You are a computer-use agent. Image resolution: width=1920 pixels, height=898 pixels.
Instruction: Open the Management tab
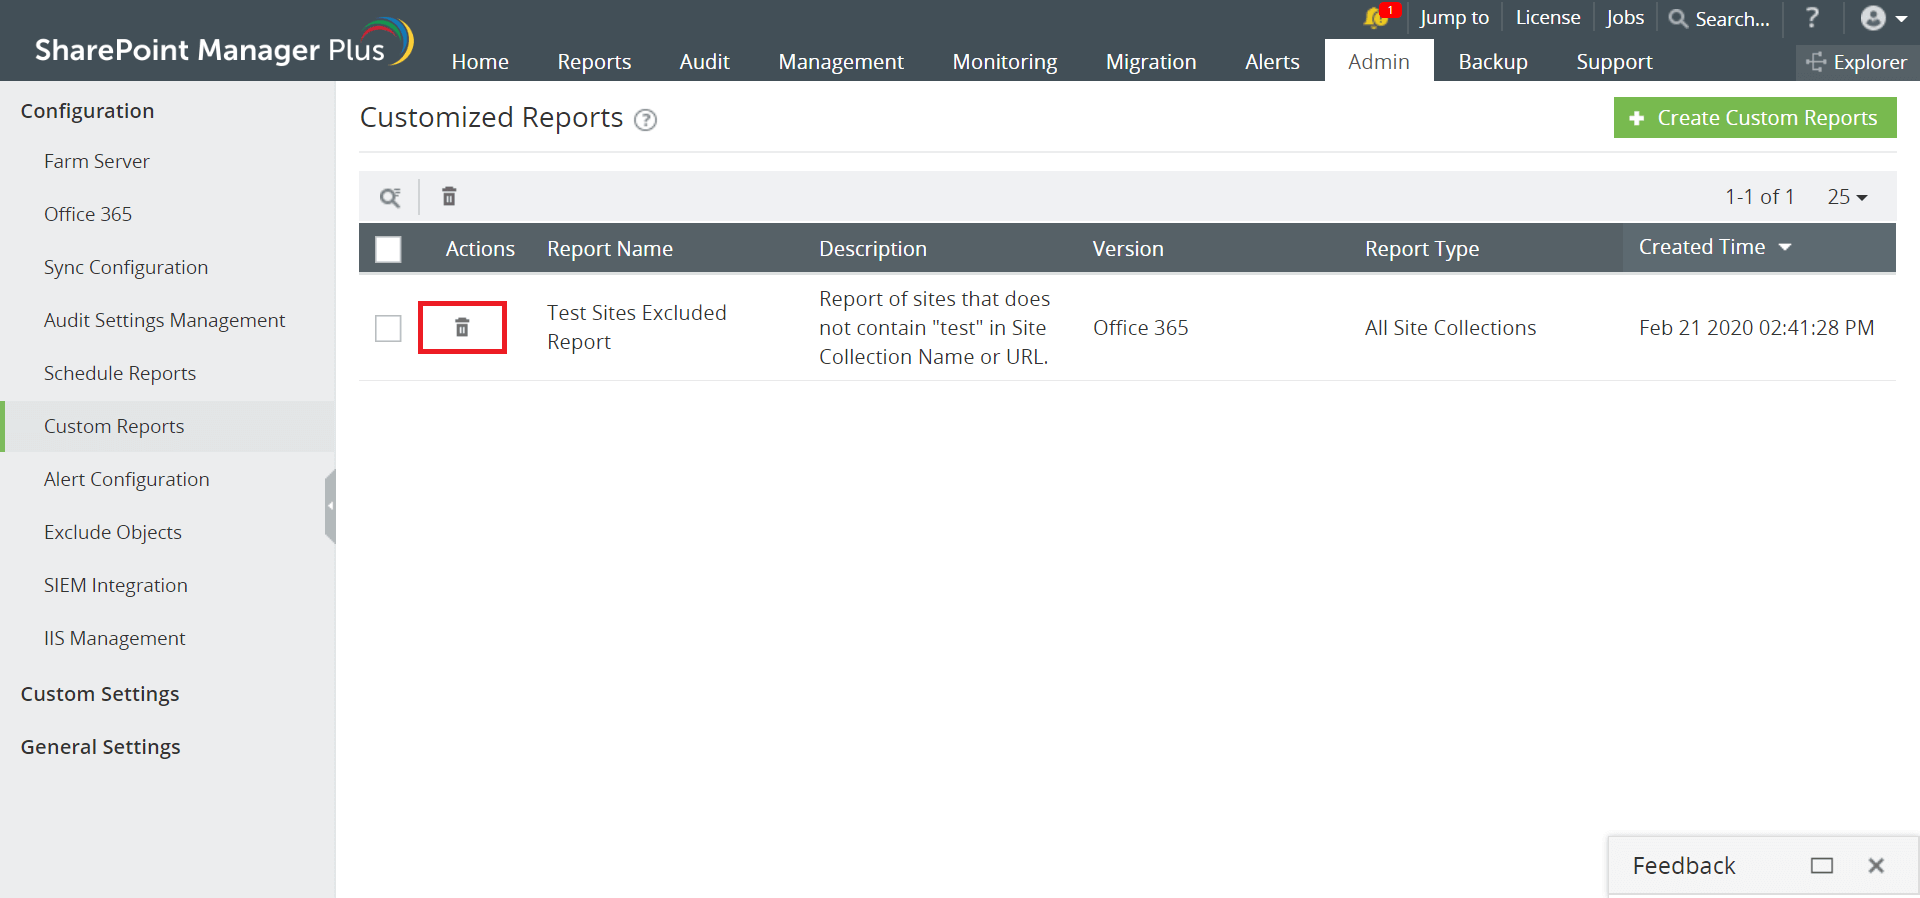tap(841, 62)
